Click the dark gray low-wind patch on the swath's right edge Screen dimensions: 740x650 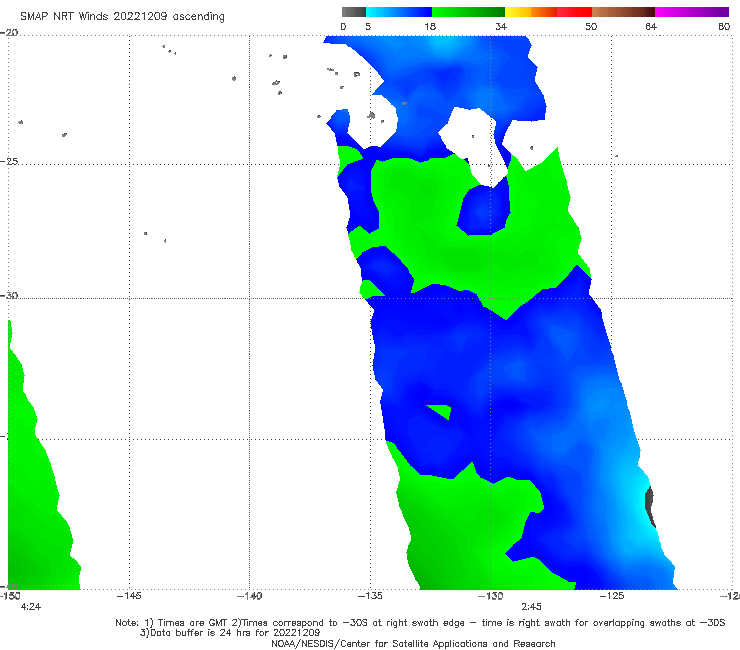click(650, 506)
